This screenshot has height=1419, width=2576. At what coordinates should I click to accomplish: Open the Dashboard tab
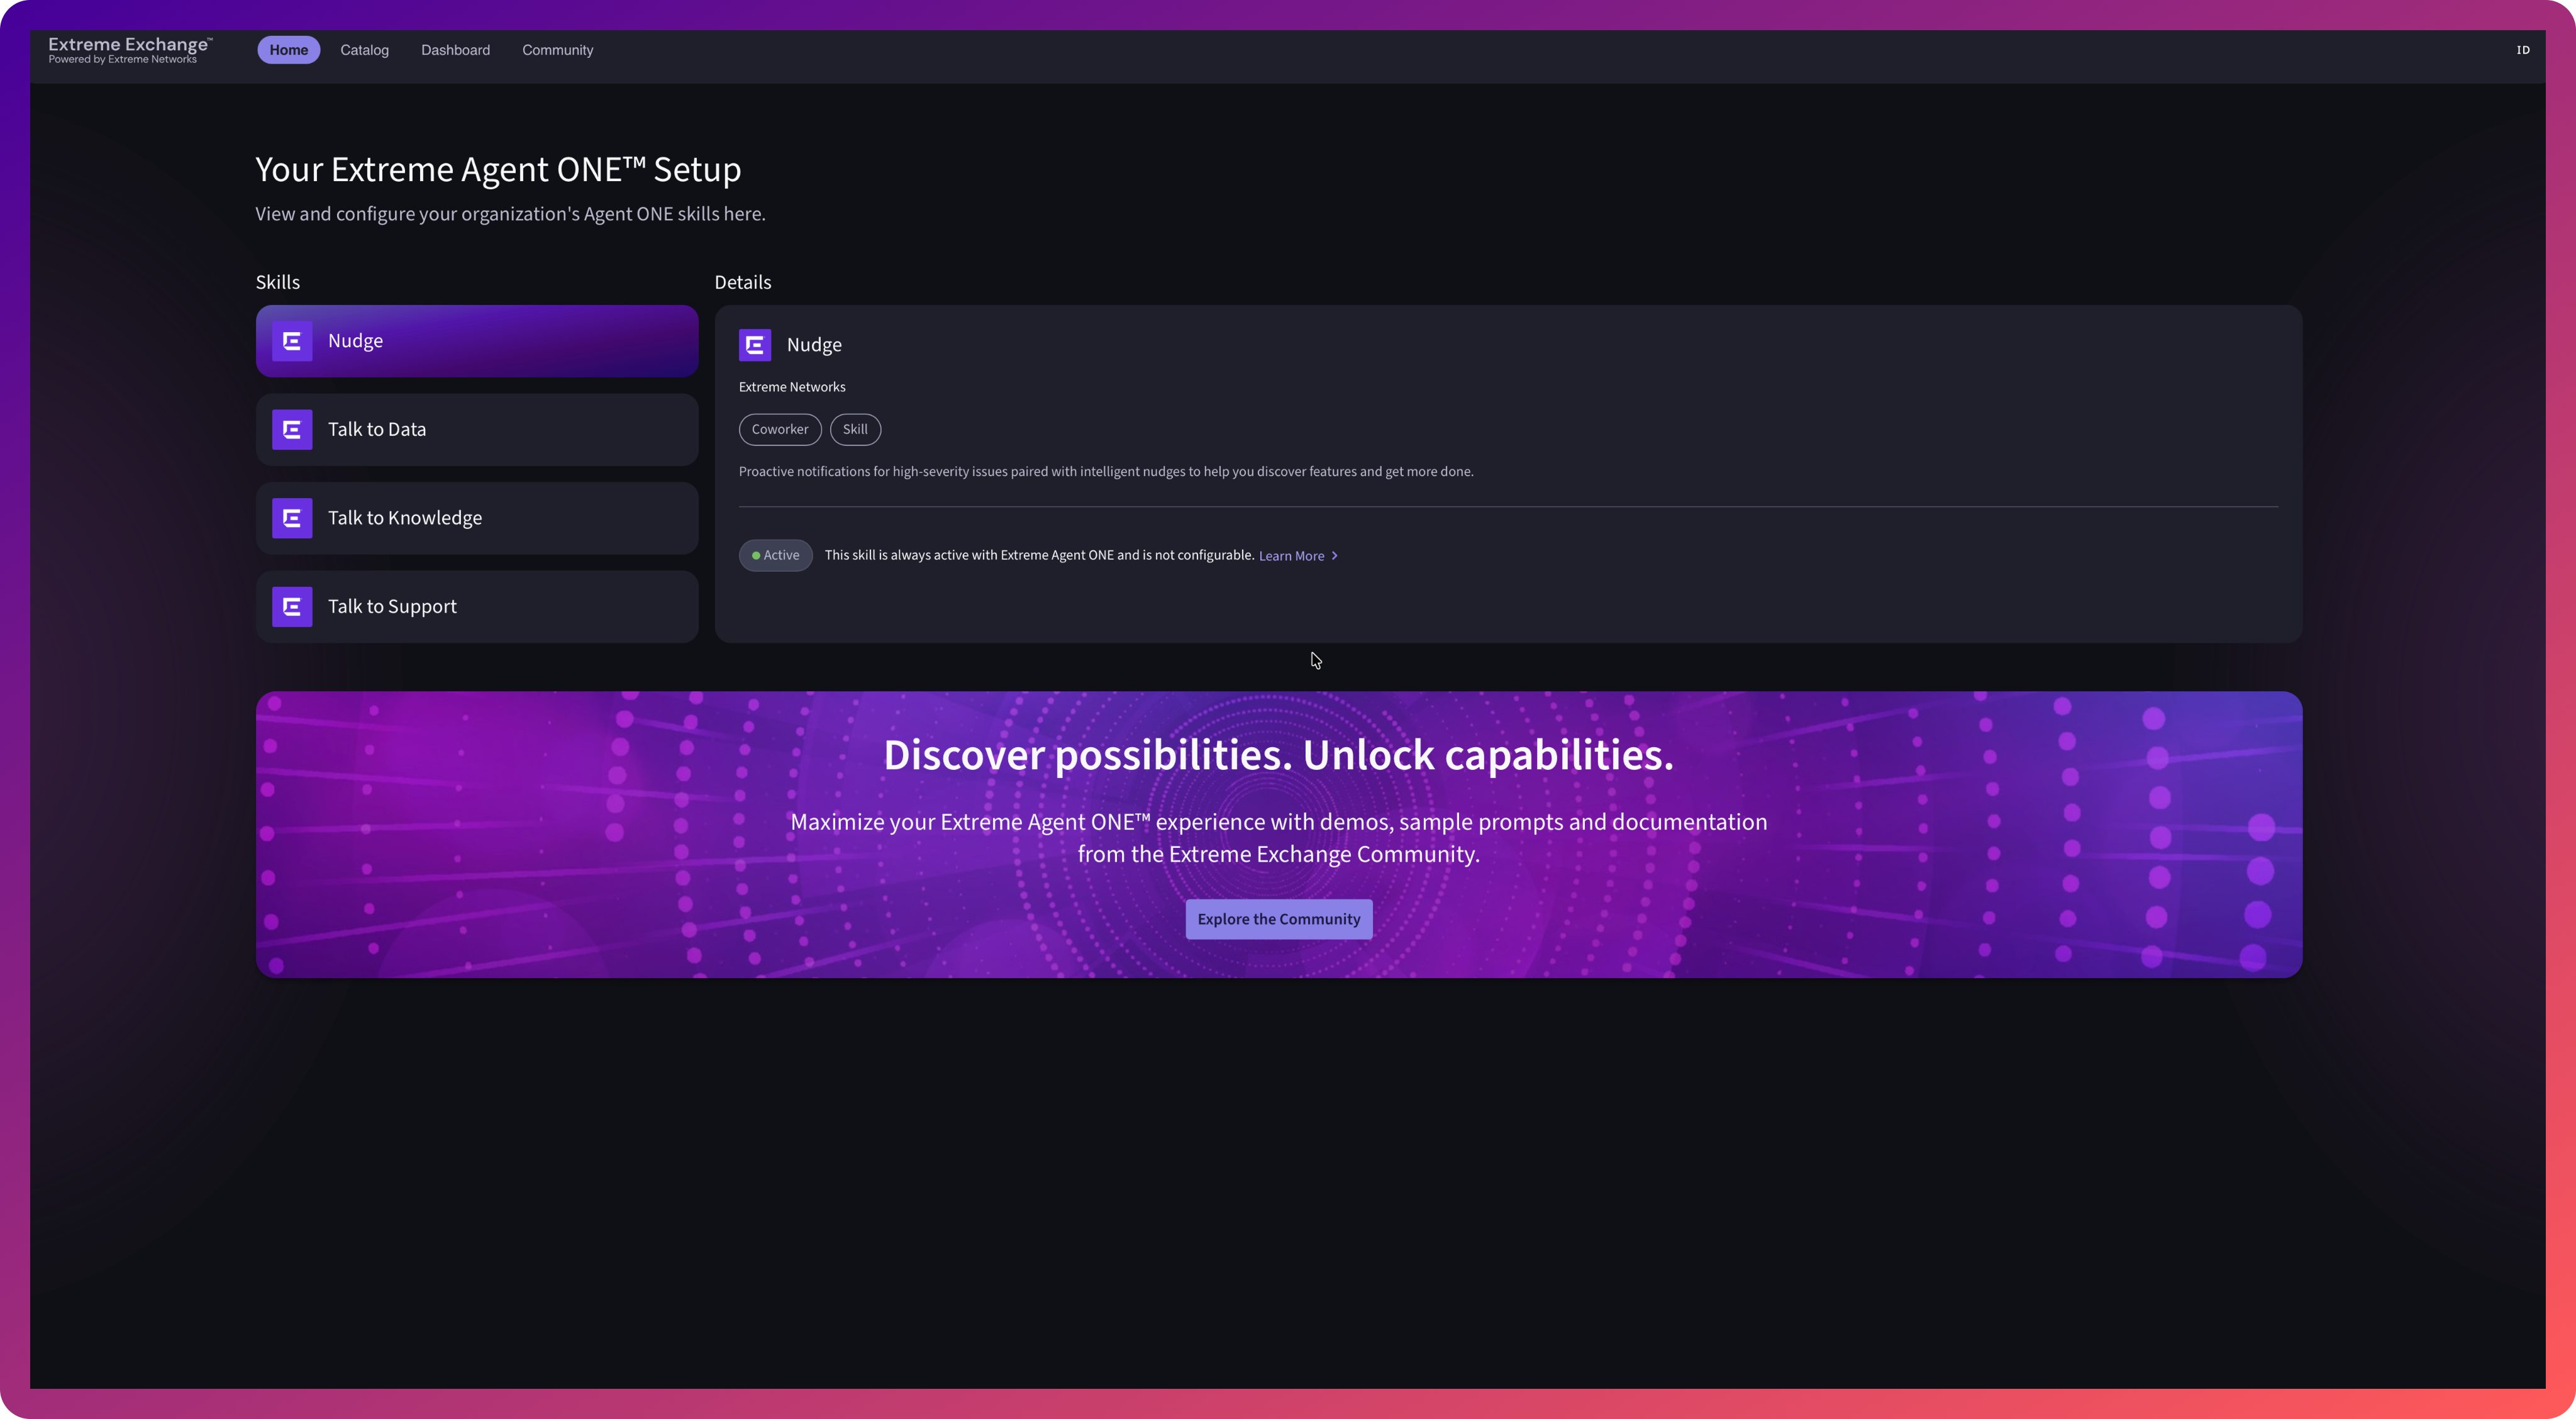[x=455, y=50]
